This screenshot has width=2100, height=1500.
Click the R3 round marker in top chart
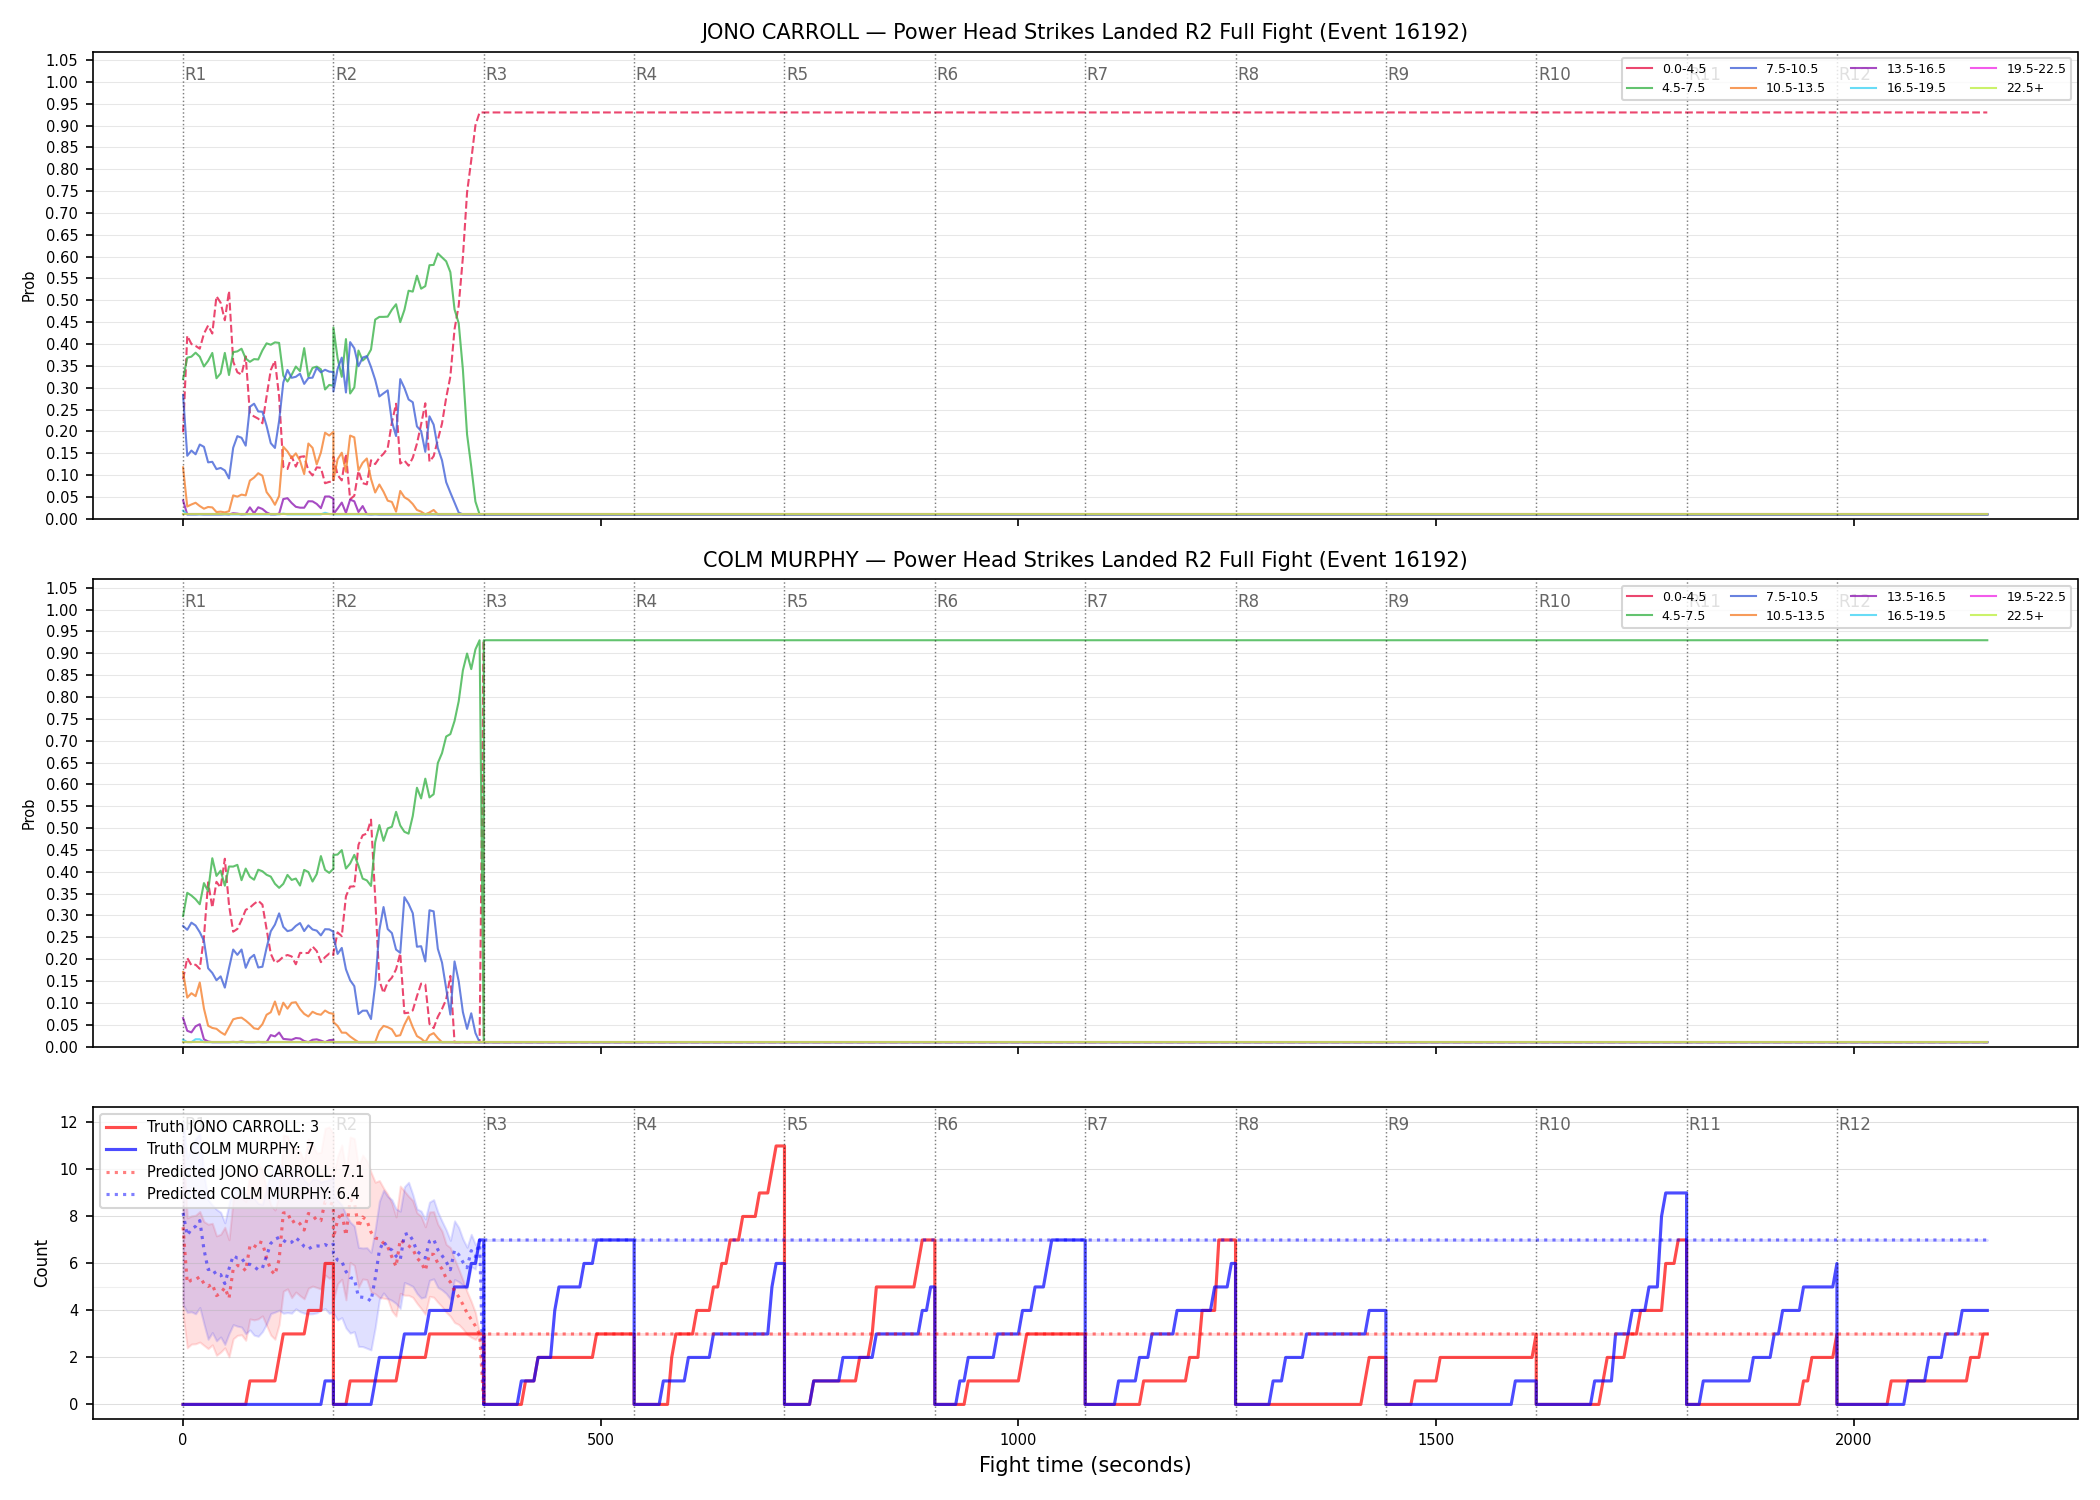[496, 74]
